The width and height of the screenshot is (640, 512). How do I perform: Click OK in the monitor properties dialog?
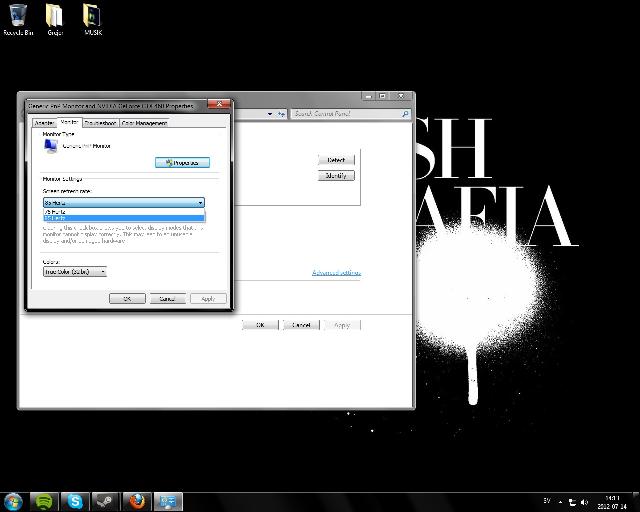pyautogui.click(x=127, y=299)
